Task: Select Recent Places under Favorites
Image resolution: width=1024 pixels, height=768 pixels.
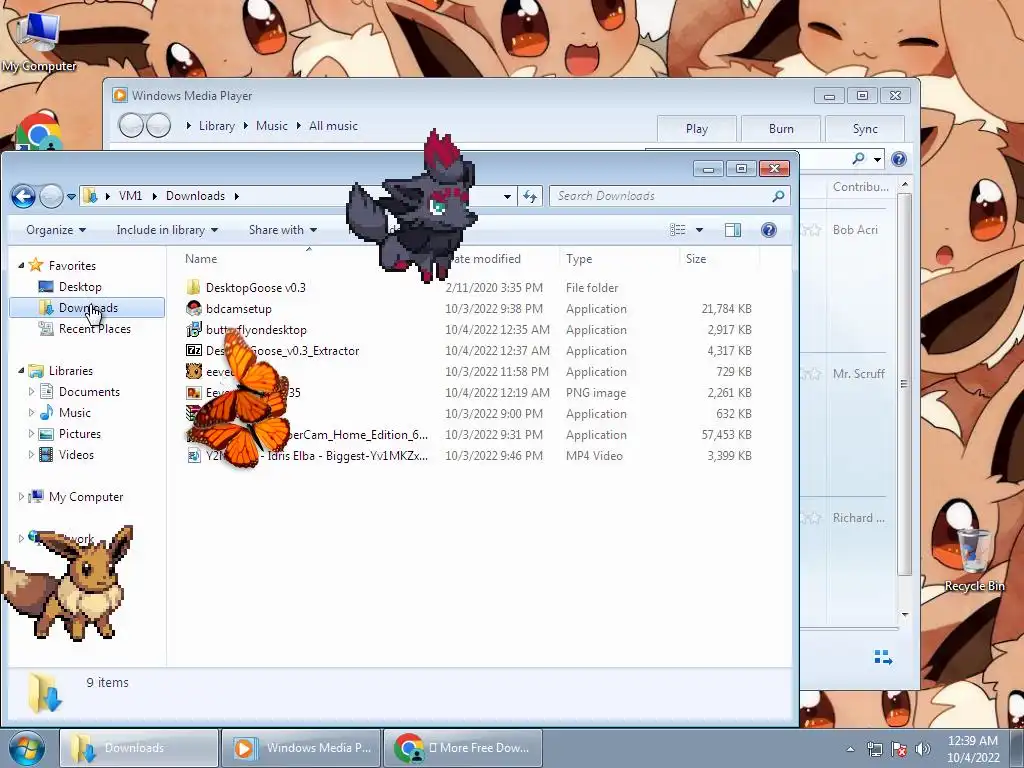Action: click(x=94, y=328)
